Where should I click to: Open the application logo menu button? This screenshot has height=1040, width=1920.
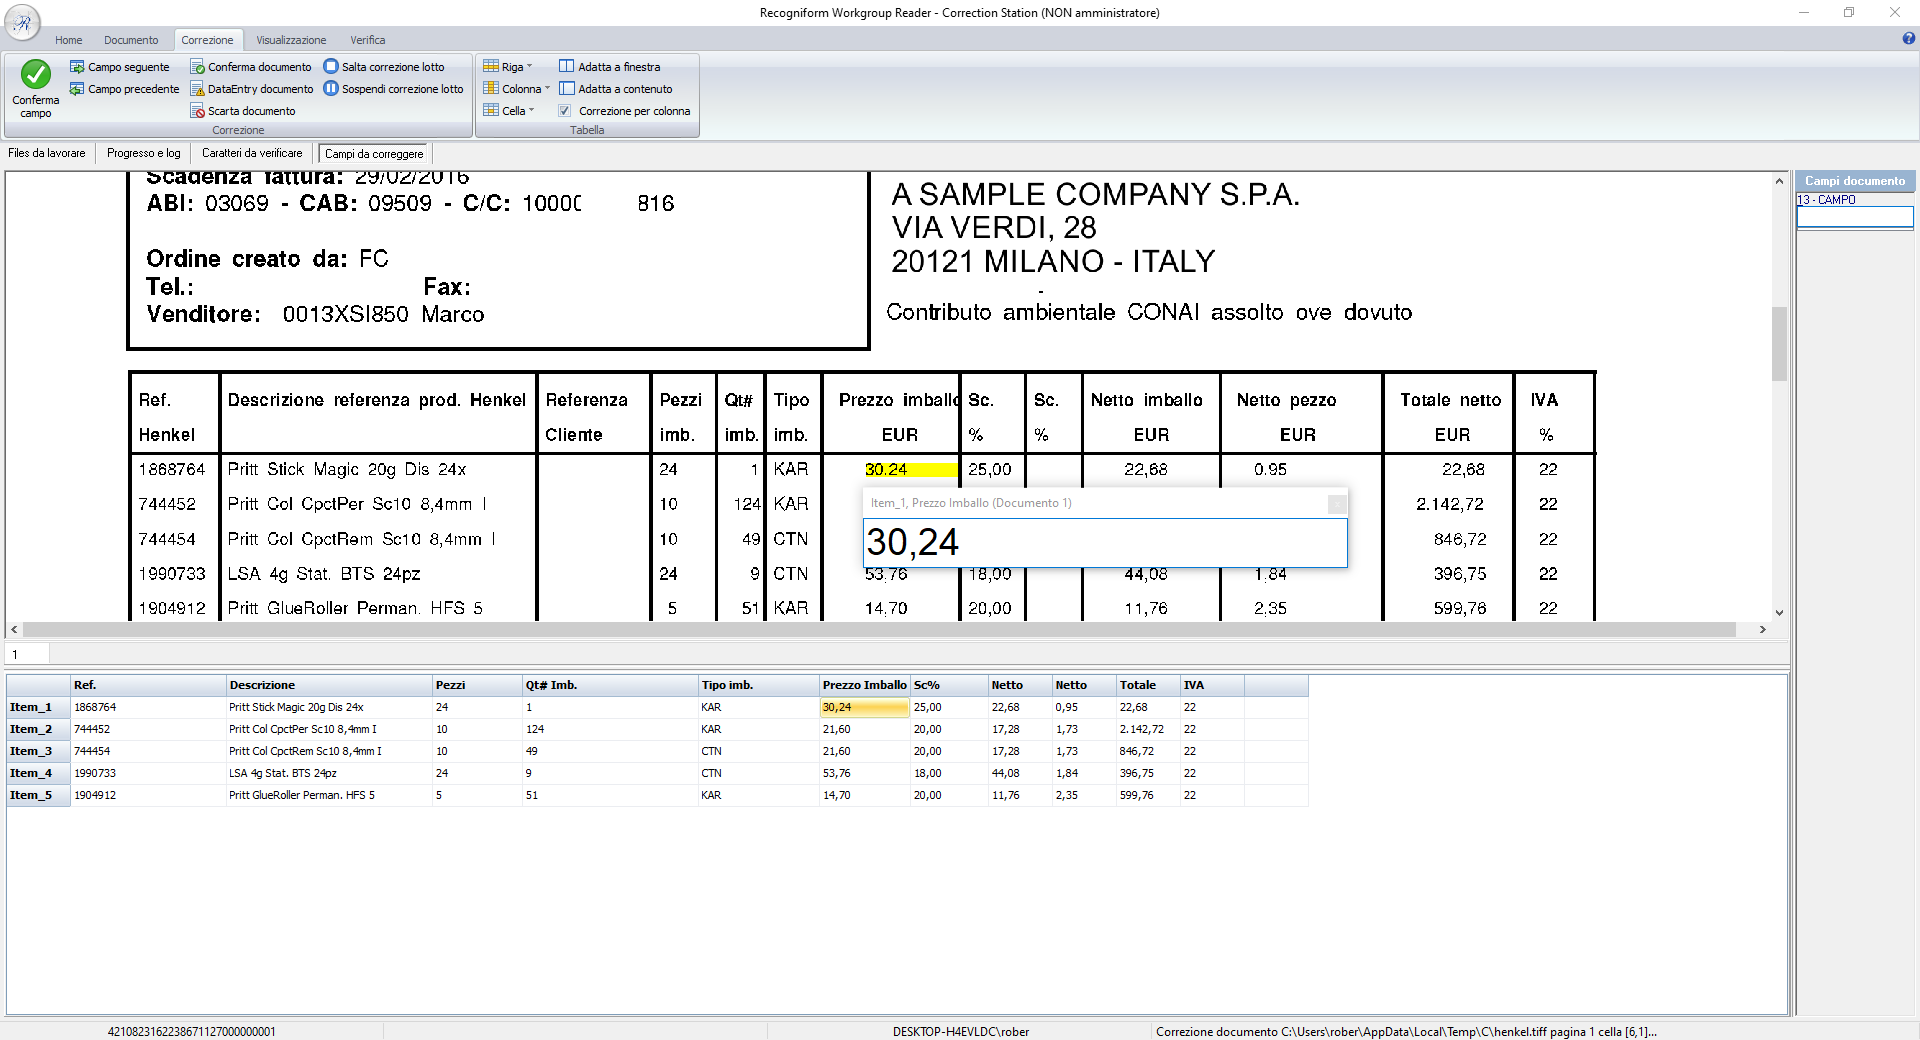point(22,22)
